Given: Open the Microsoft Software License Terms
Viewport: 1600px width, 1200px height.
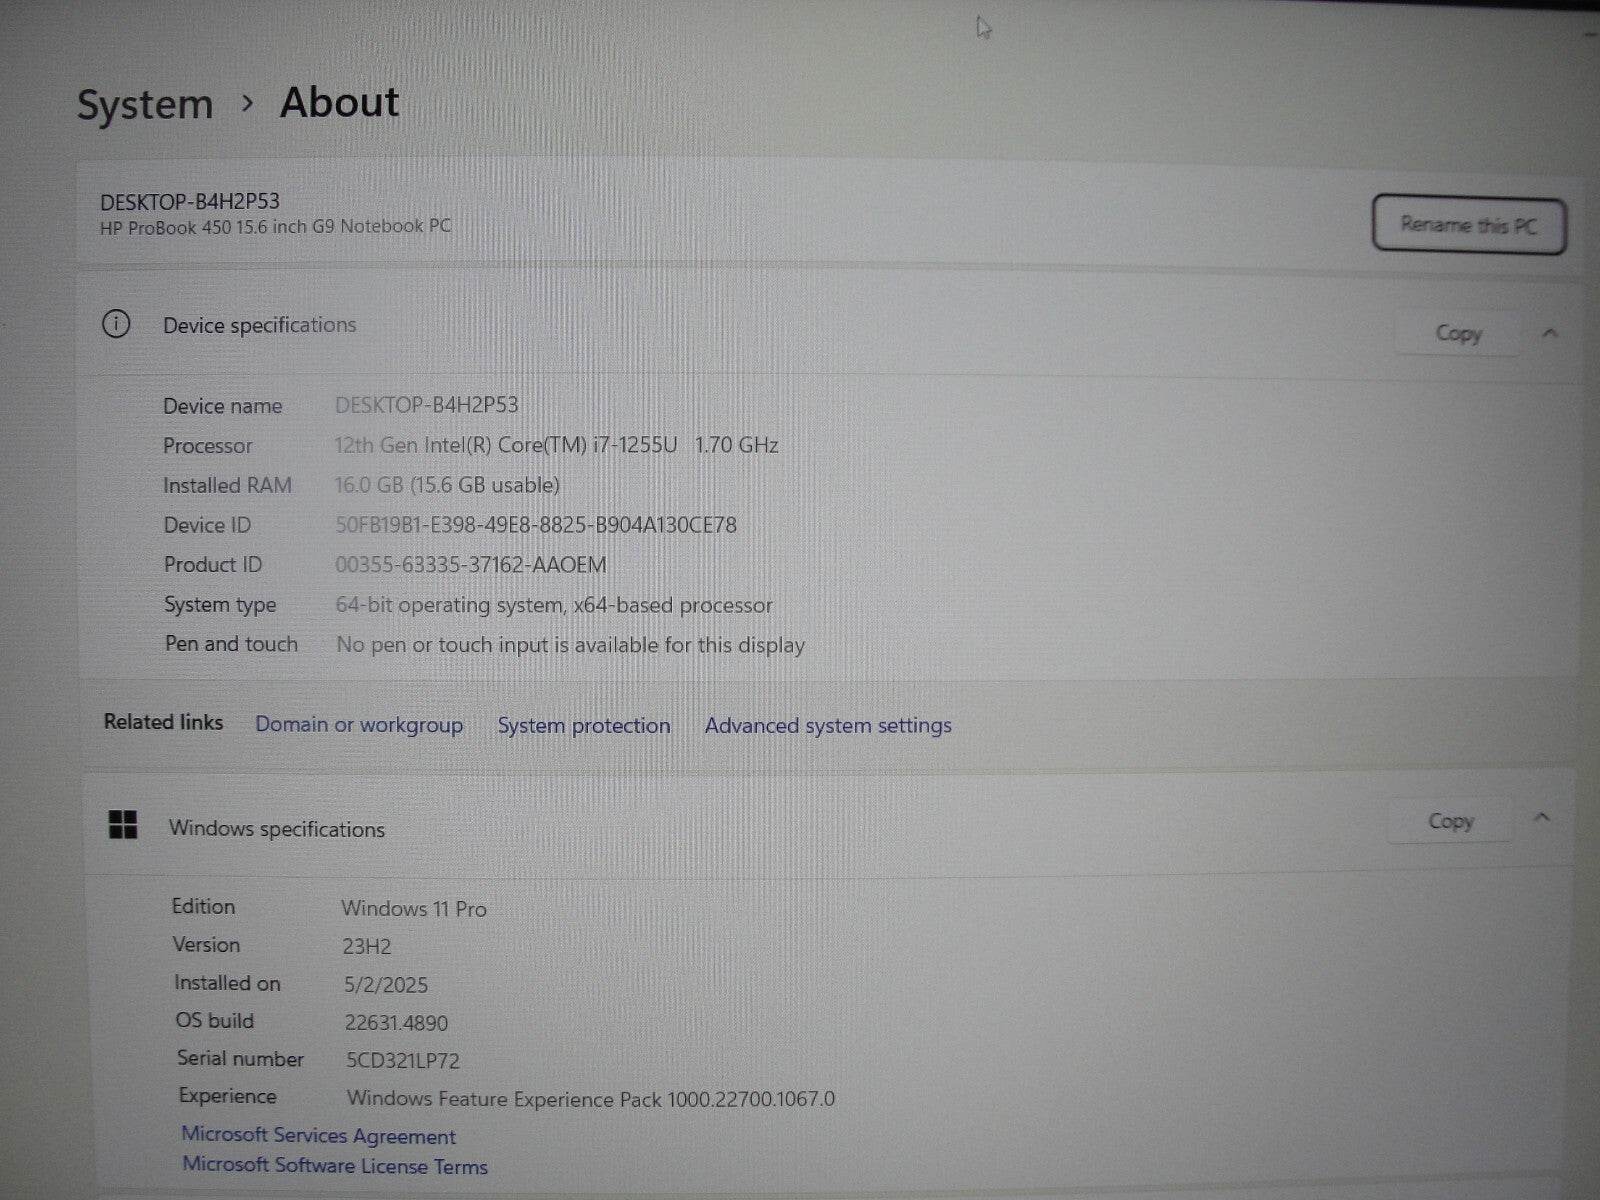Looking at the screenshot, I should click(x=334, y=1166).
